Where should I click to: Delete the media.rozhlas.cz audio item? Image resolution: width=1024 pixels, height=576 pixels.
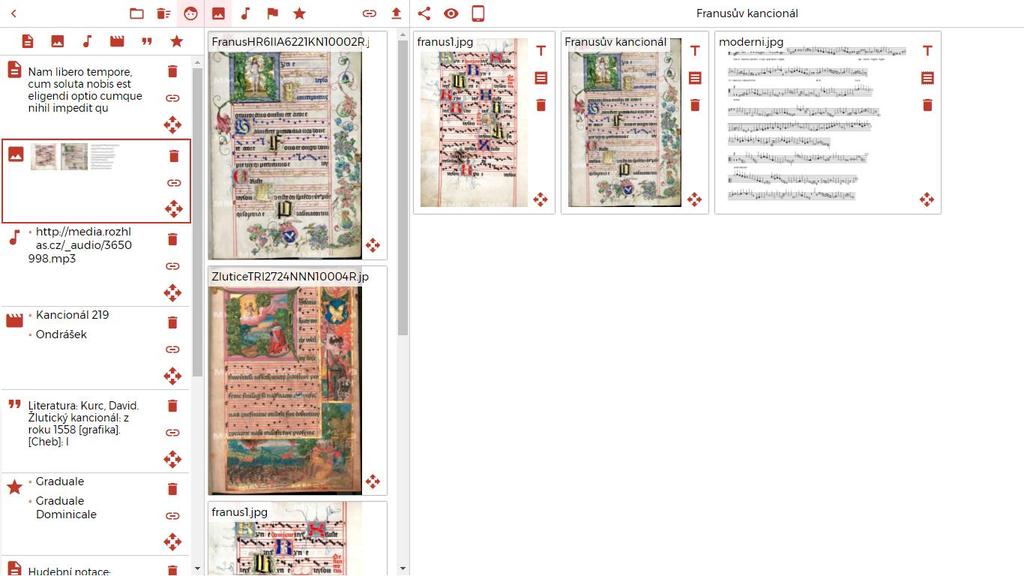click(x=172, y=239)
